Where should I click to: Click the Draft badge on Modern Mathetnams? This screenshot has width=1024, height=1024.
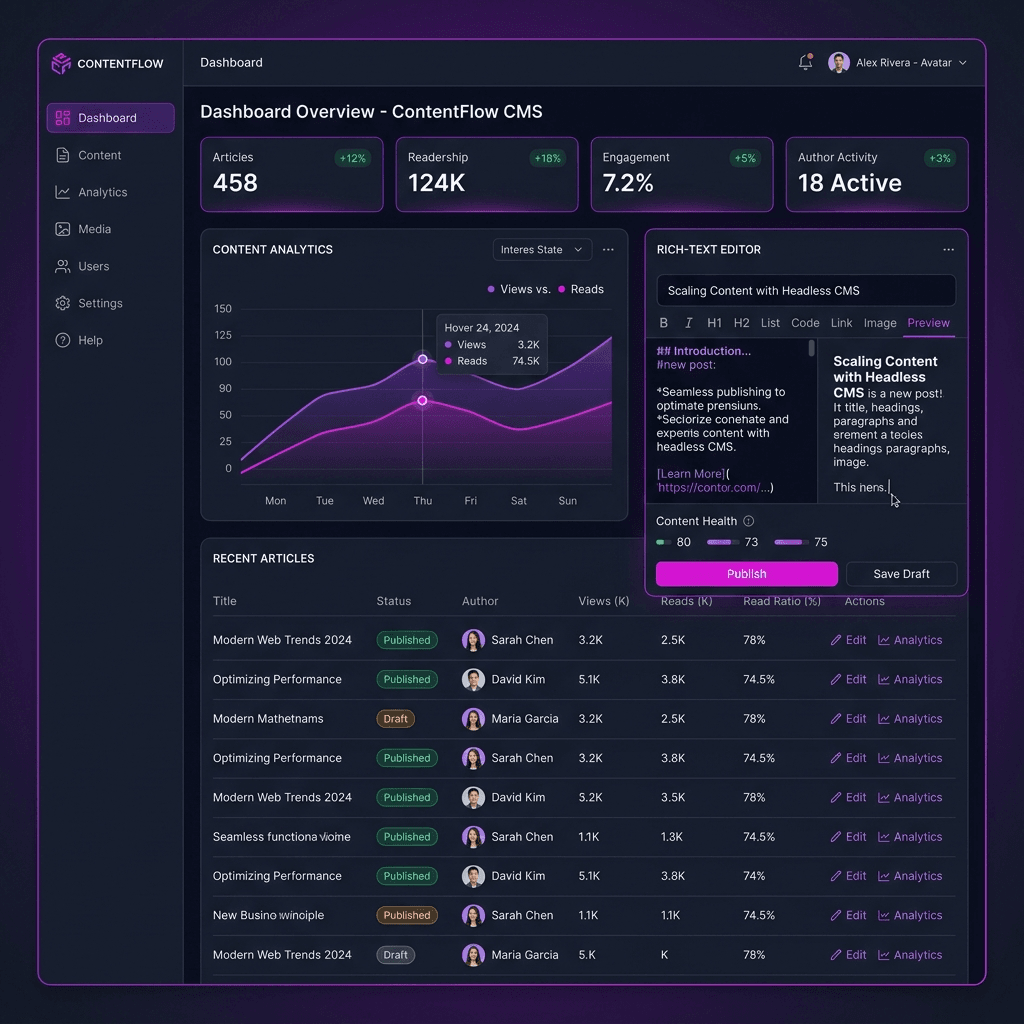395,718
